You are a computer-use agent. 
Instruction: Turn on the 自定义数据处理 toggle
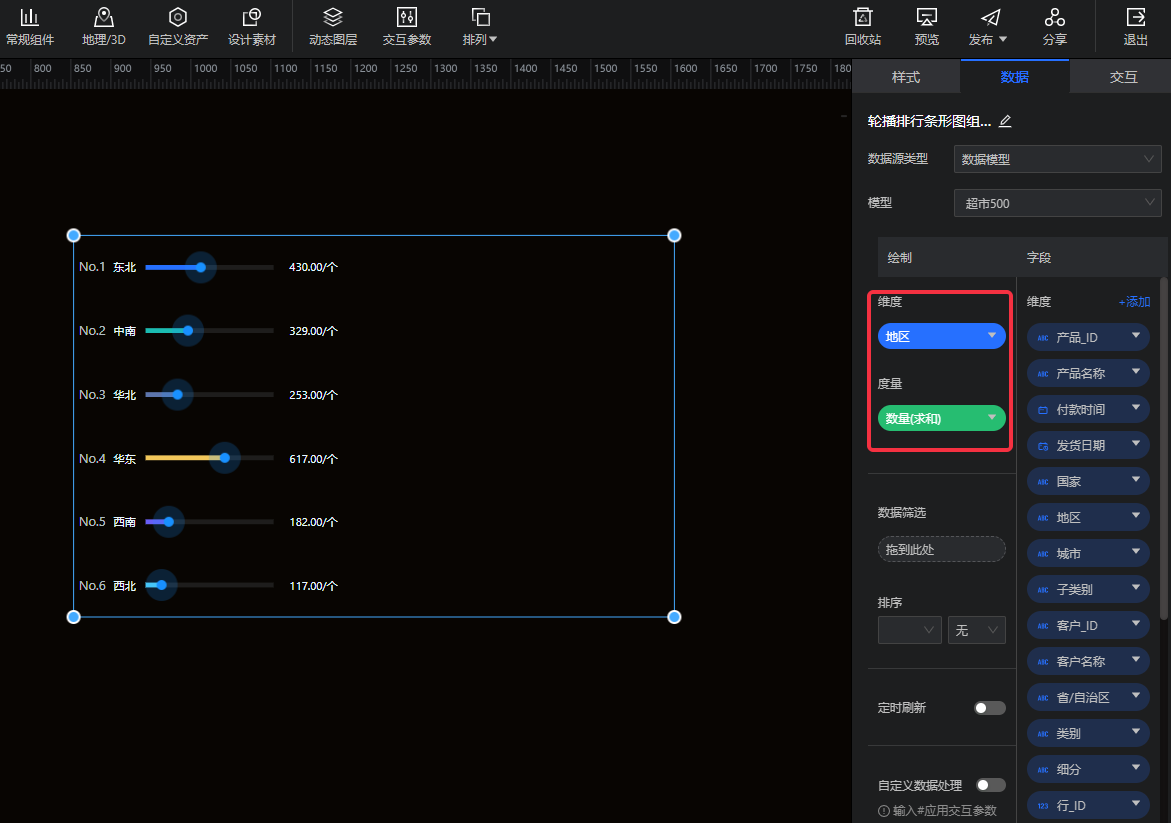tap(990, 785)
